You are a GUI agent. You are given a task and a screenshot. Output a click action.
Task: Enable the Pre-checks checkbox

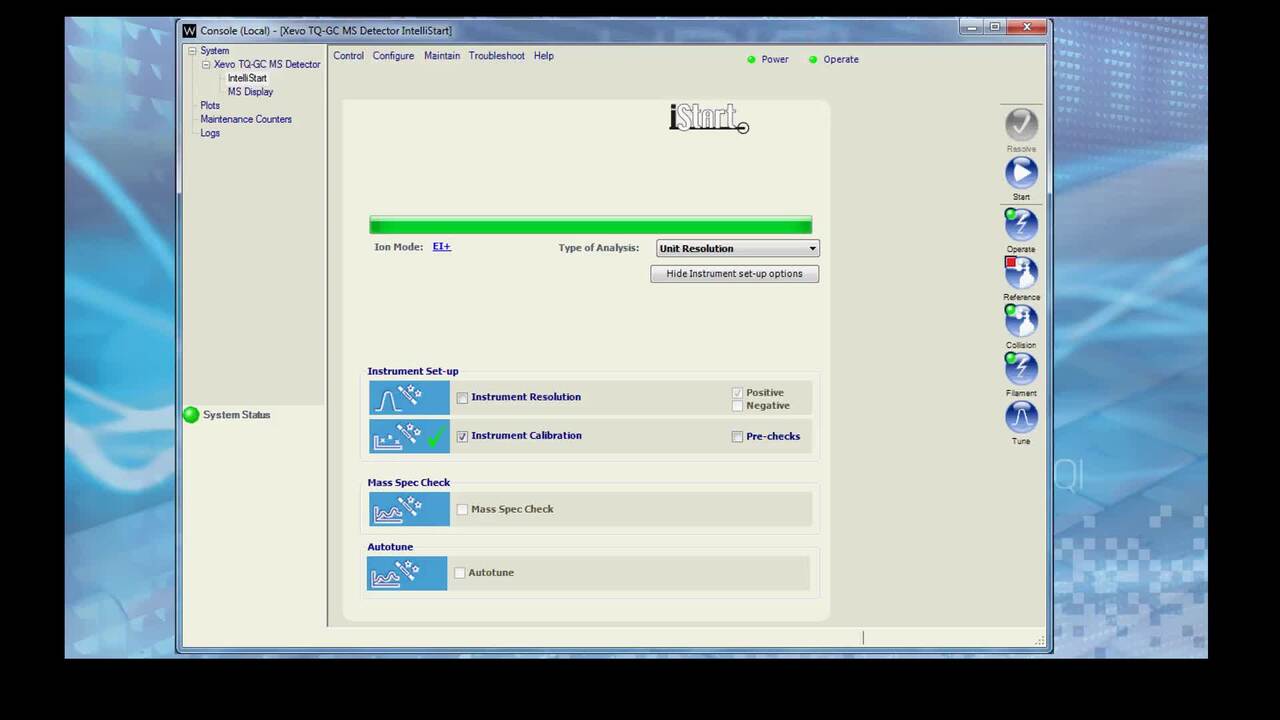point(737,437)
